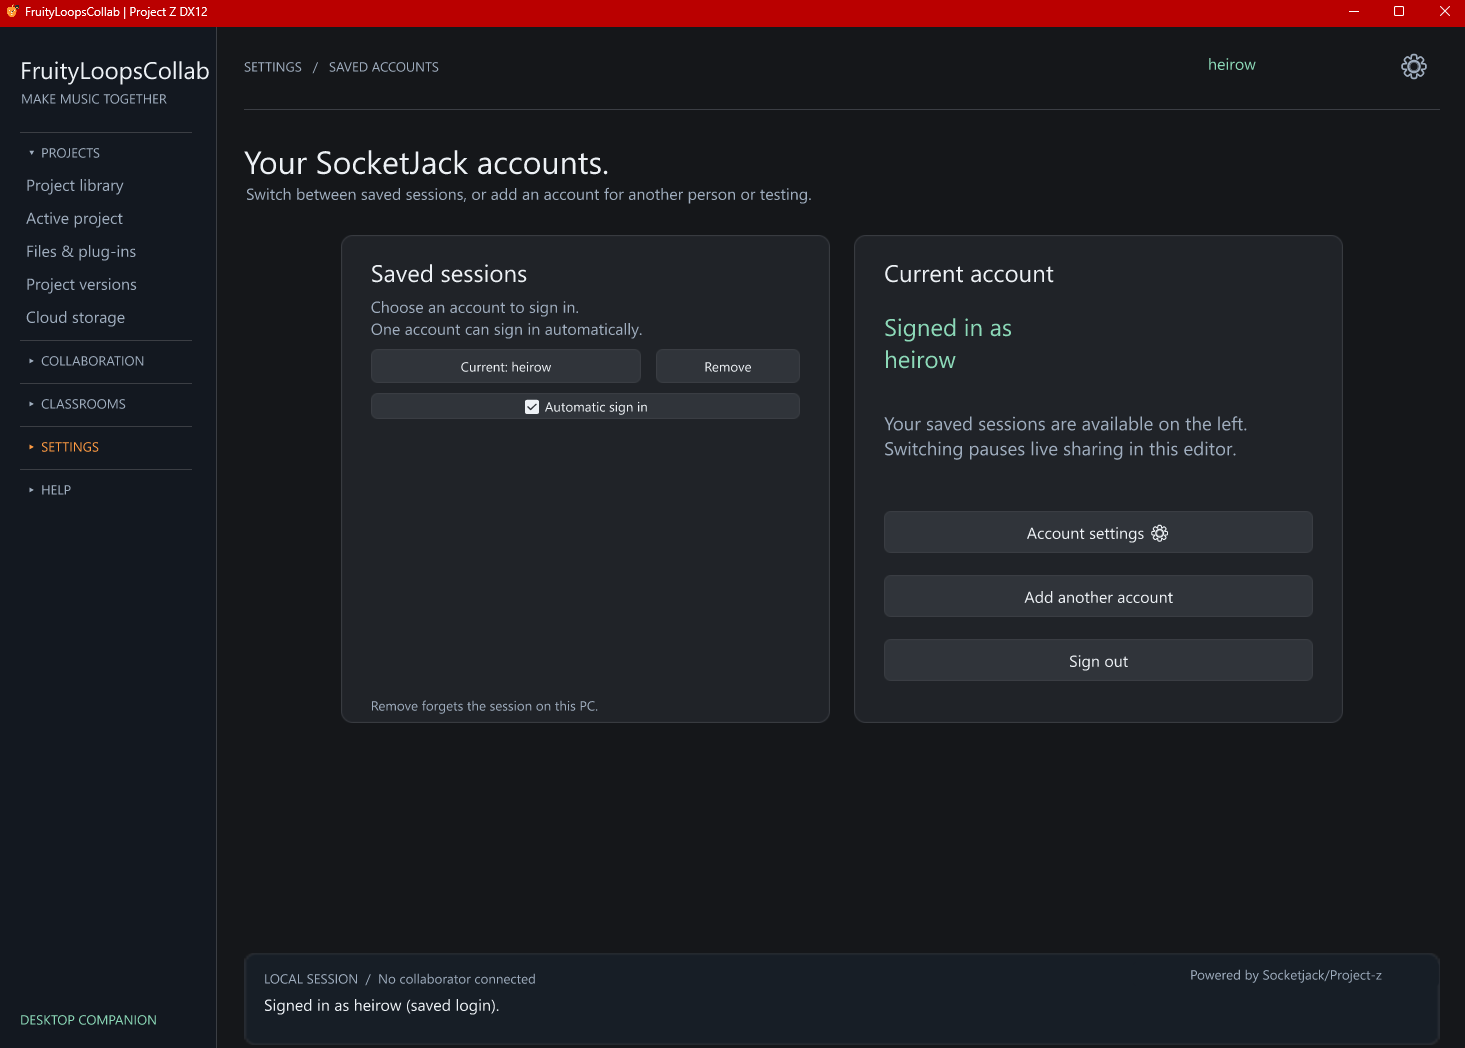Click the FruityLoopsCollab logo title
1465x1048 pixels.
click(115, 71)
